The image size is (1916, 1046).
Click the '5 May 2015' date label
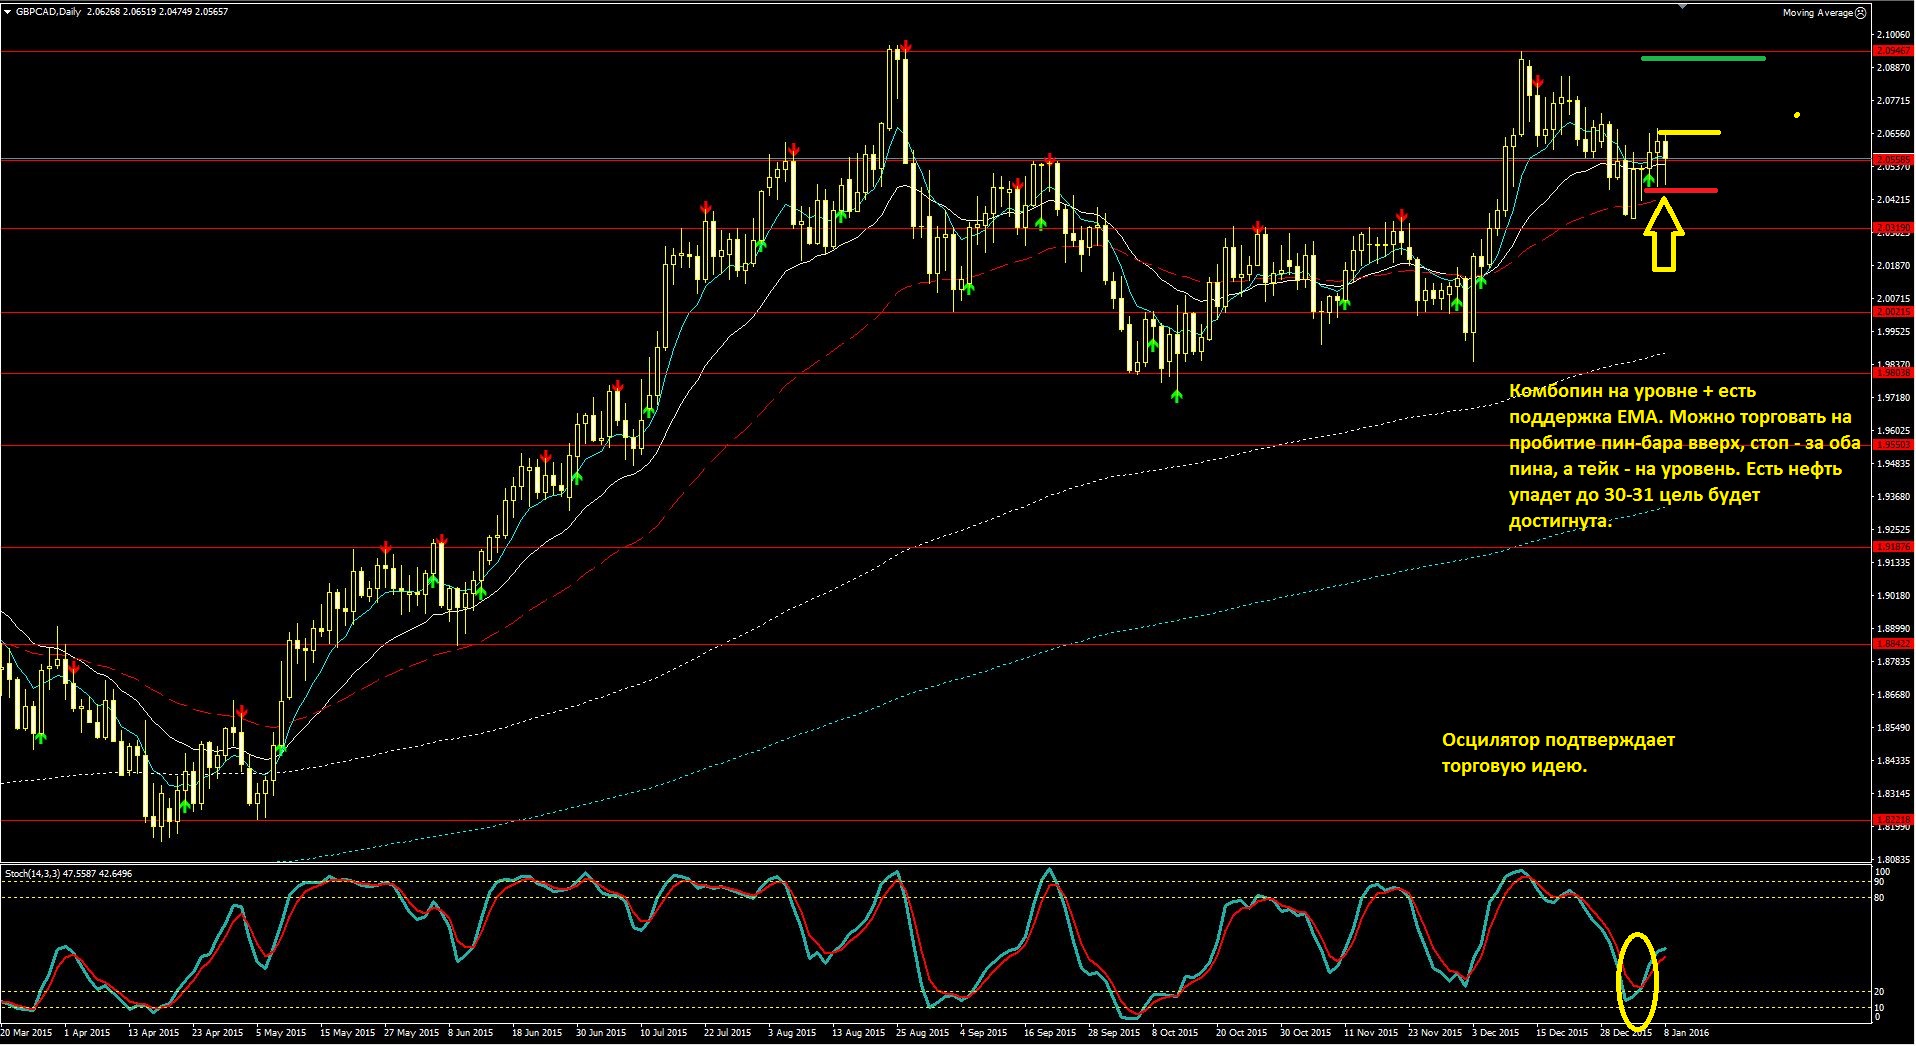tap(281, 1033)
